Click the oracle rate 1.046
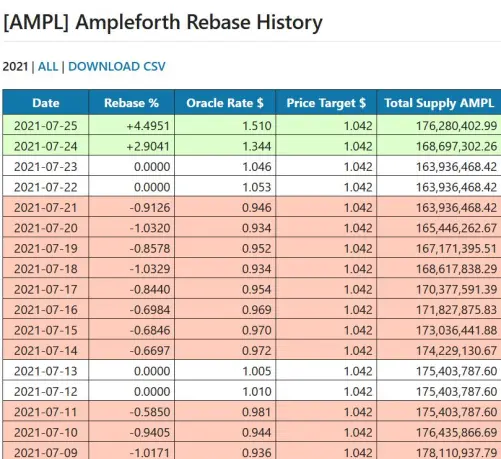 (257, 167)
